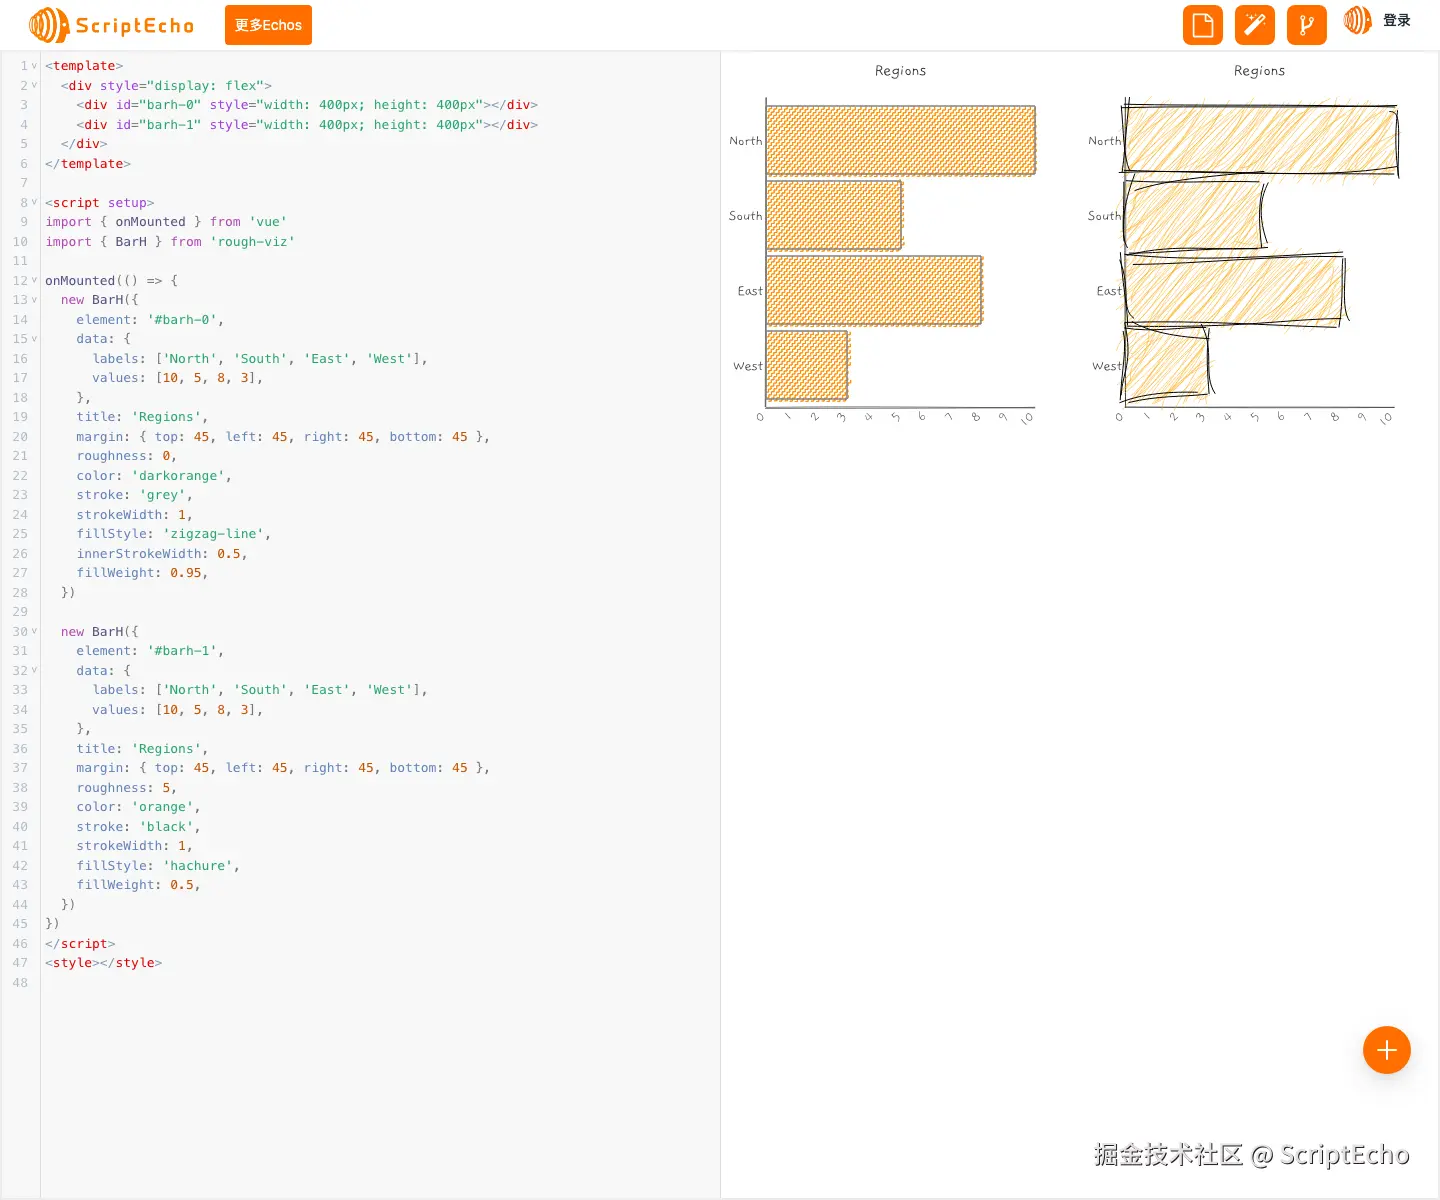
Task: Collapse second new BarH fold at line 30
Action: 34,631
